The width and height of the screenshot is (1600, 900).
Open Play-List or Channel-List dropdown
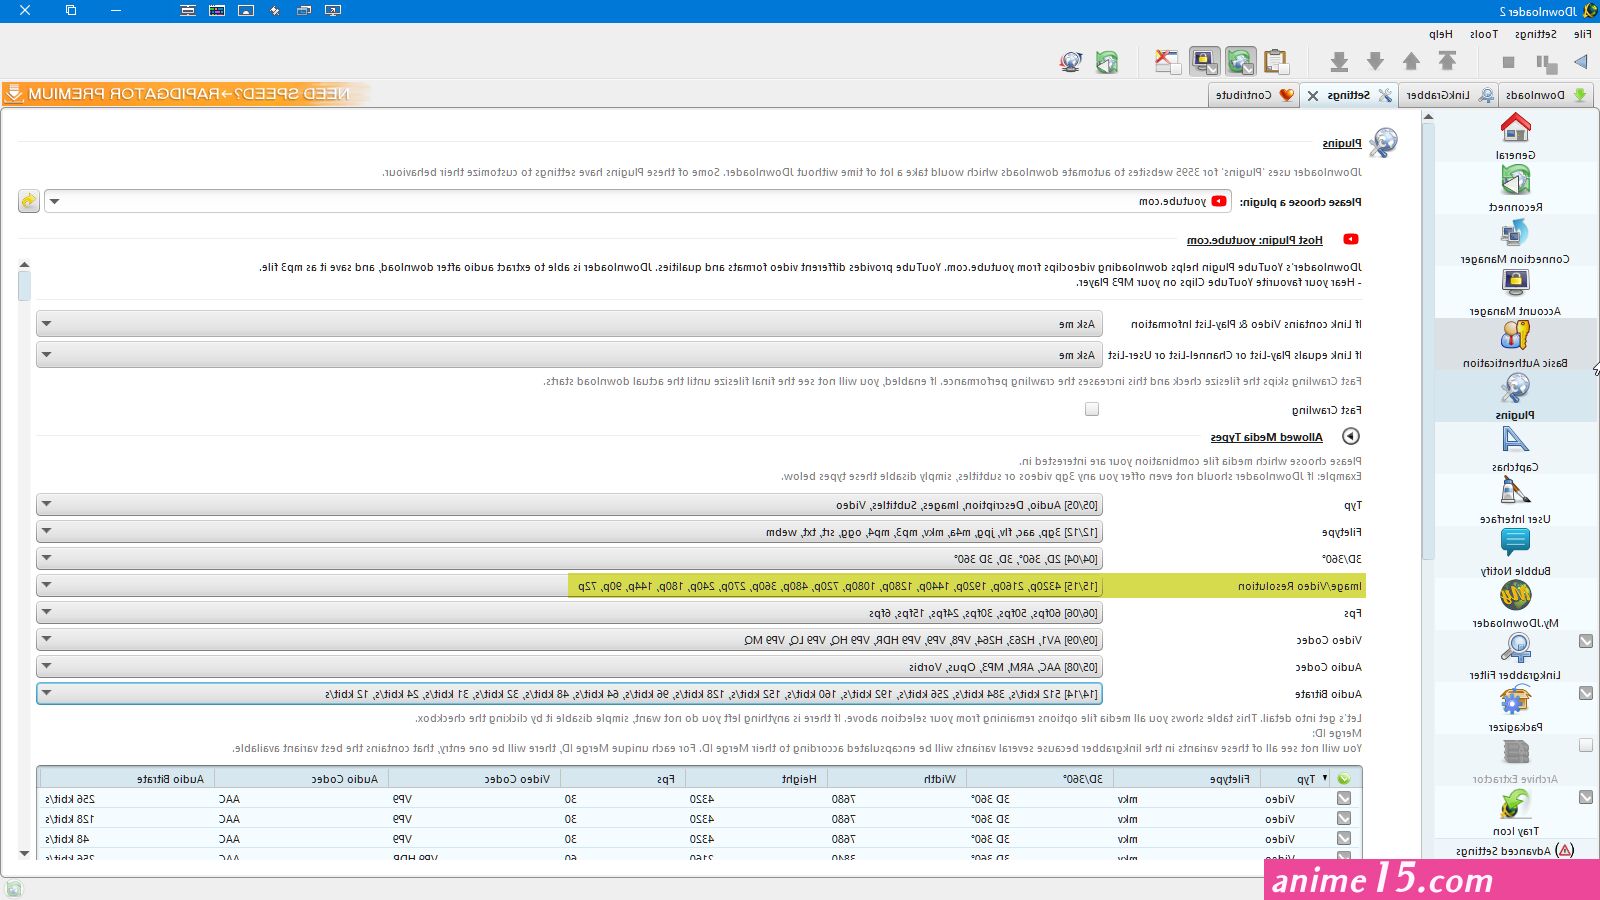(x=569, y=355)
